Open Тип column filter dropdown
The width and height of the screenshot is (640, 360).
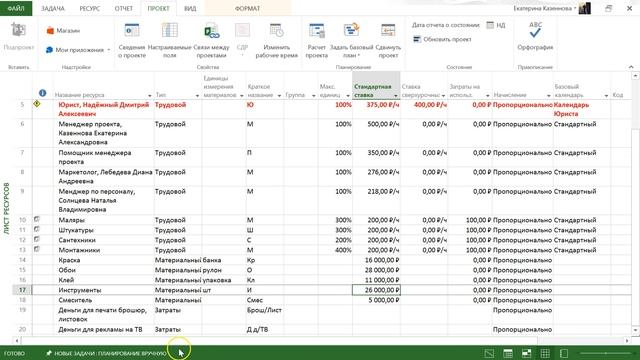(197, 96)
